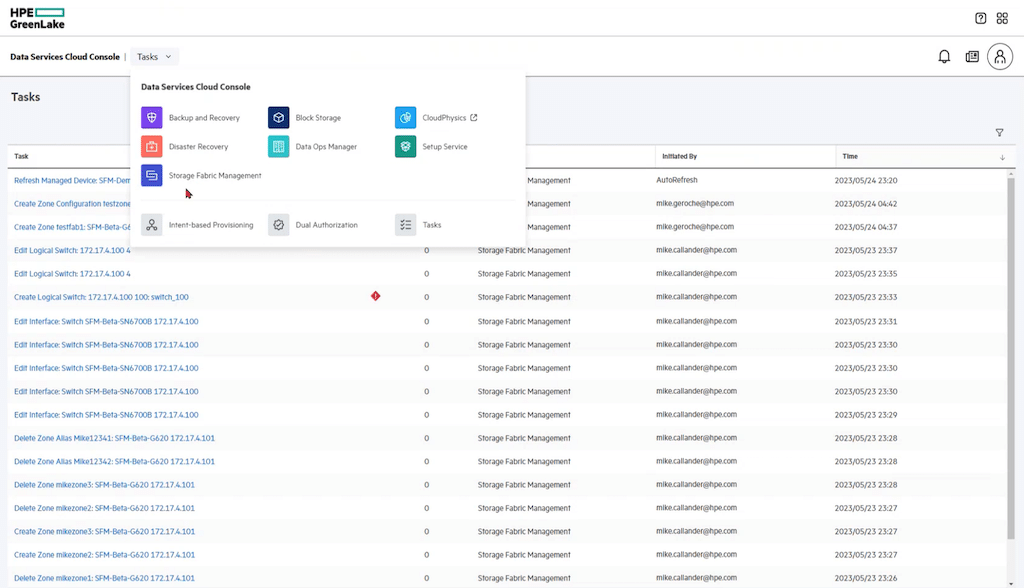Click the Task column header
This screenshot has width=1024, height=588.
[x=22, y=157]
